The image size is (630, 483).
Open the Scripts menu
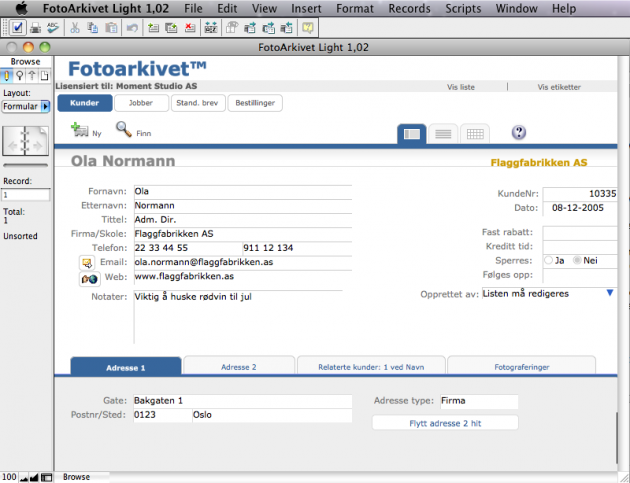463,8
